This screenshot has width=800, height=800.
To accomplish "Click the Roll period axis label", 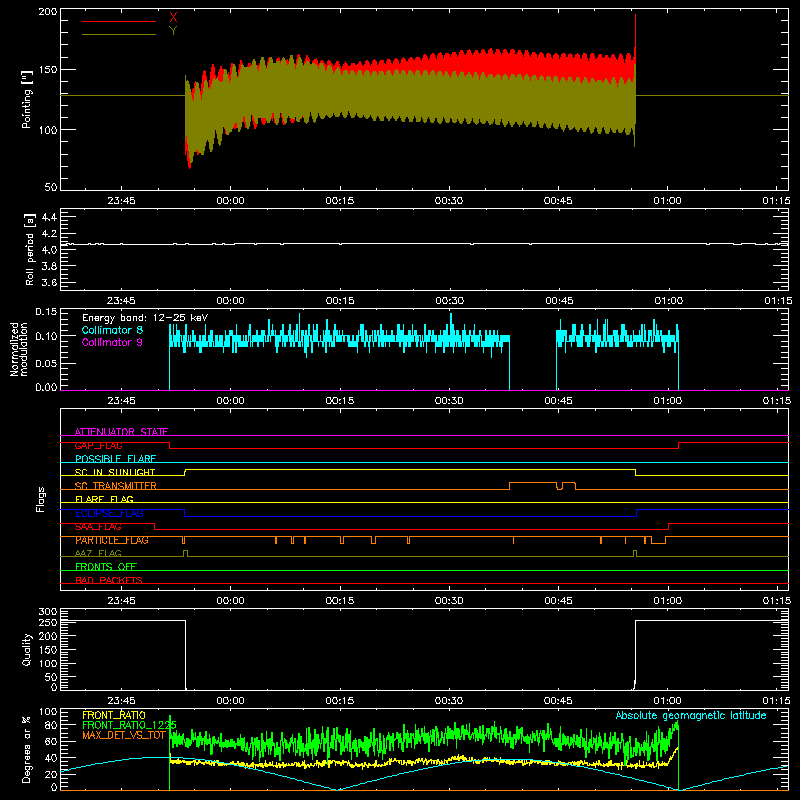I will tap(30, 249).
